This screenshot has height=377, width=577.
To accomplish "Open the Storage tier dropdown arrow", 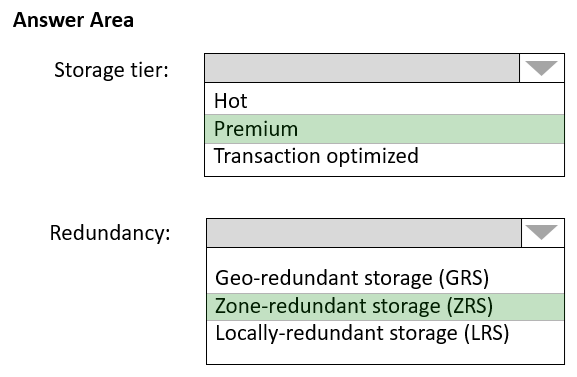I will [542, 68].
